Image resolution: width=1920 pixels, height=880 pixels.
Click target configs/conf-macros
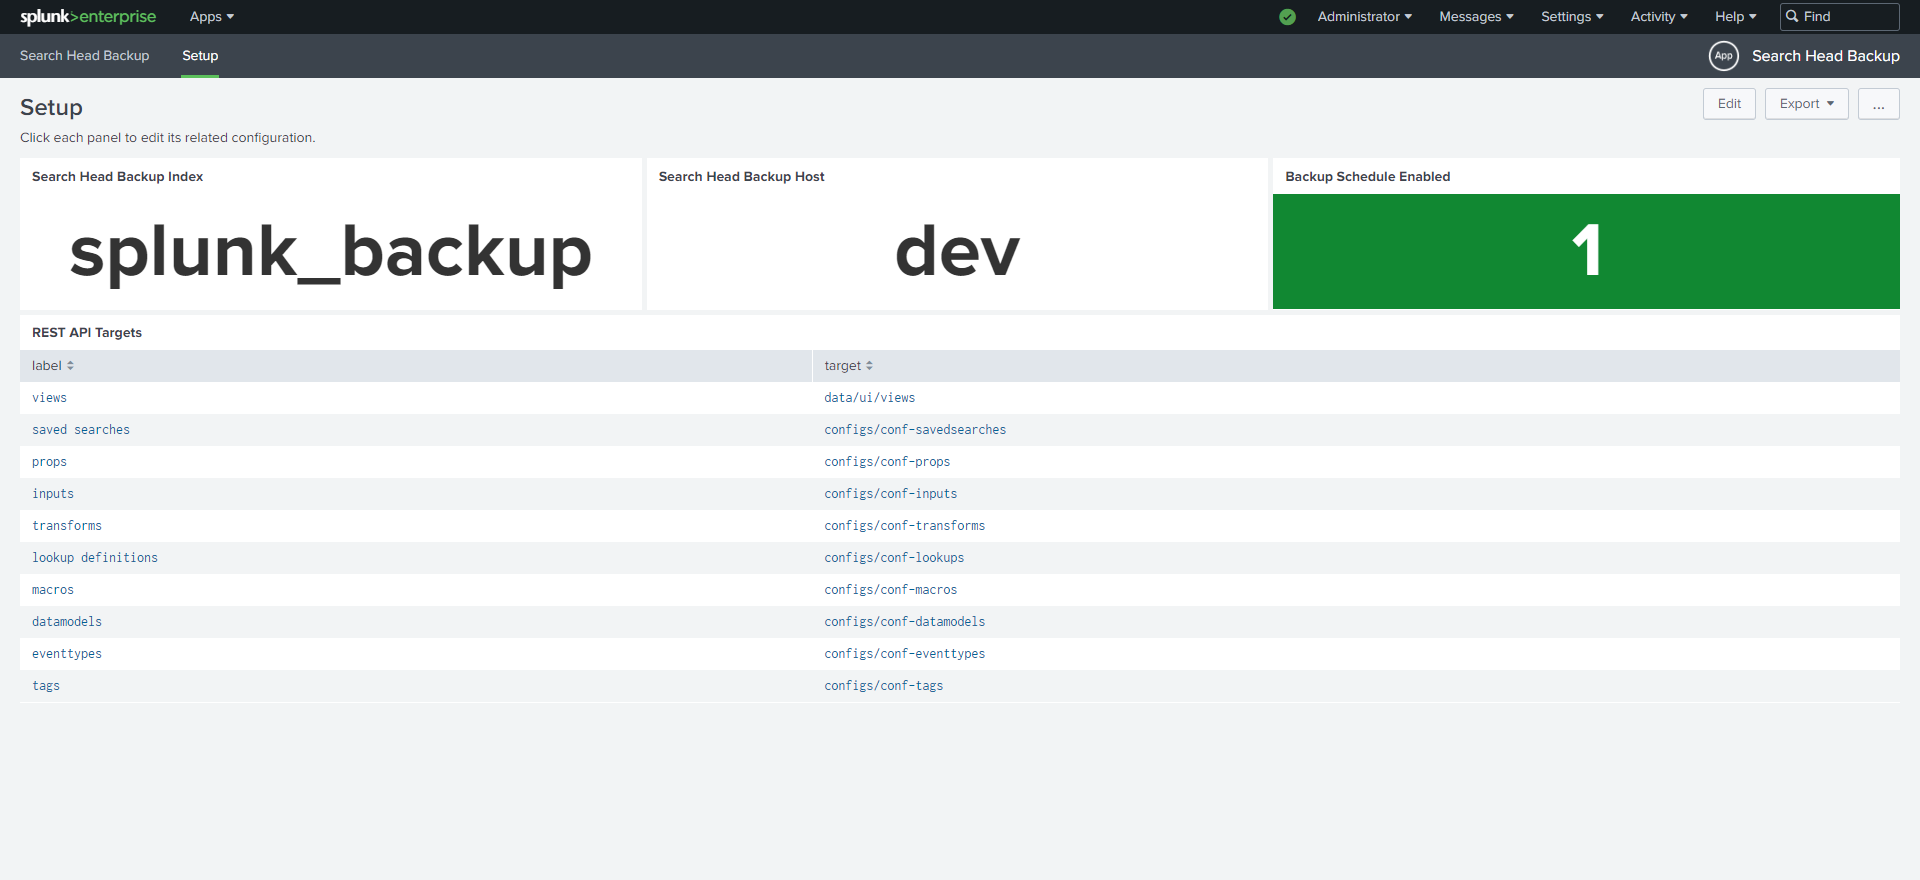(890, 590)
